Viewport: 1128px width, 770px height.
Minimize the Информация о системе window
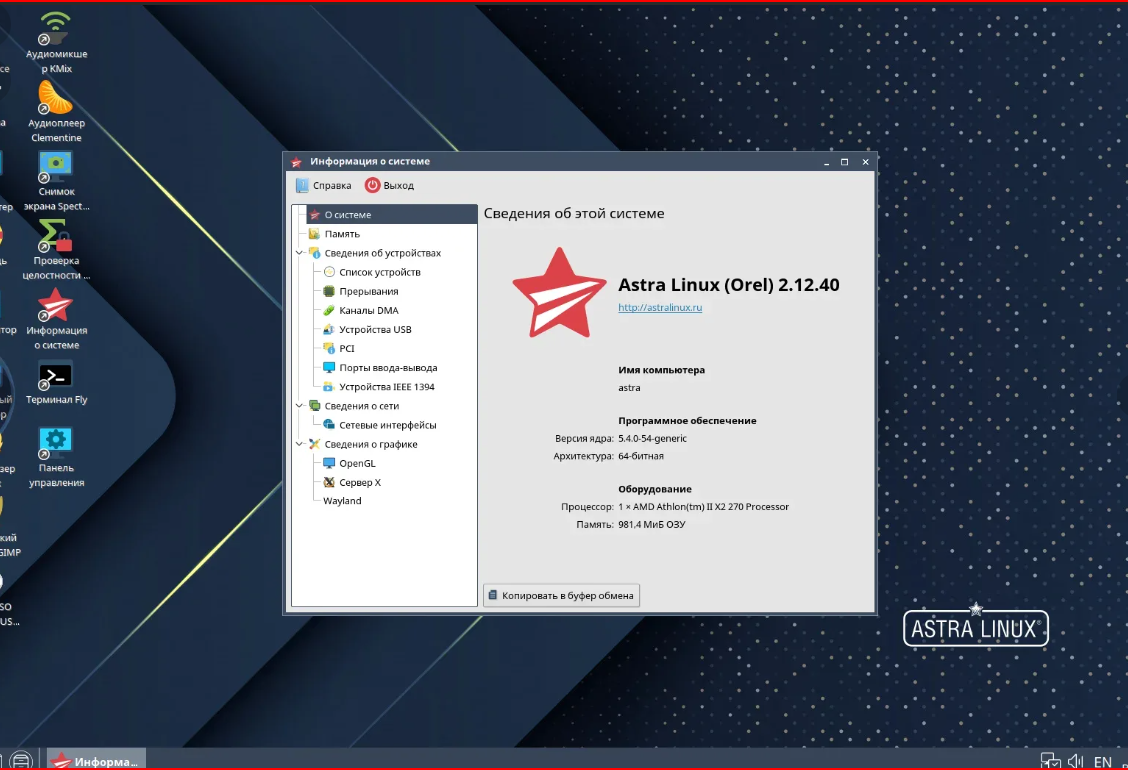tap(826, 162)
